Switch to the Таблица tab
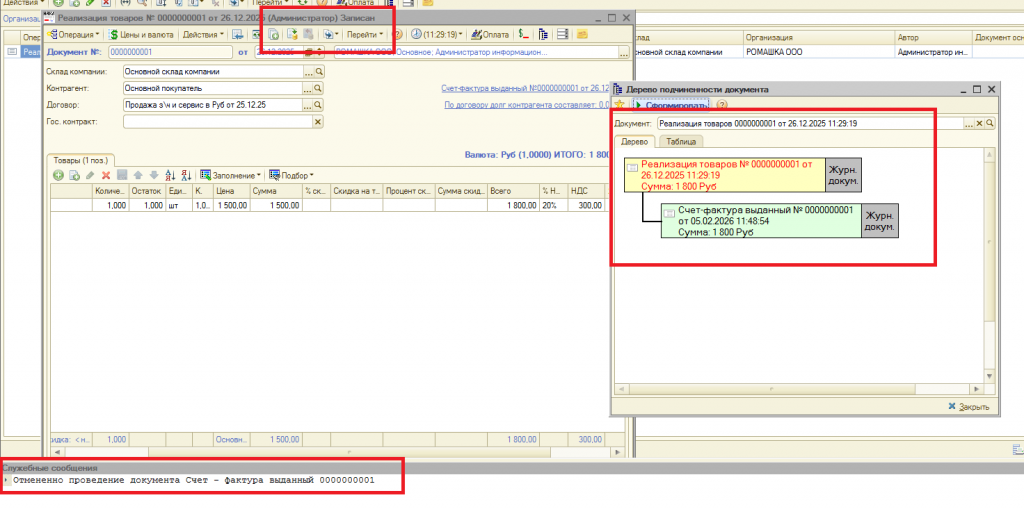The width and height of the screenshot is (1024, 509). [x=680, y=141]
